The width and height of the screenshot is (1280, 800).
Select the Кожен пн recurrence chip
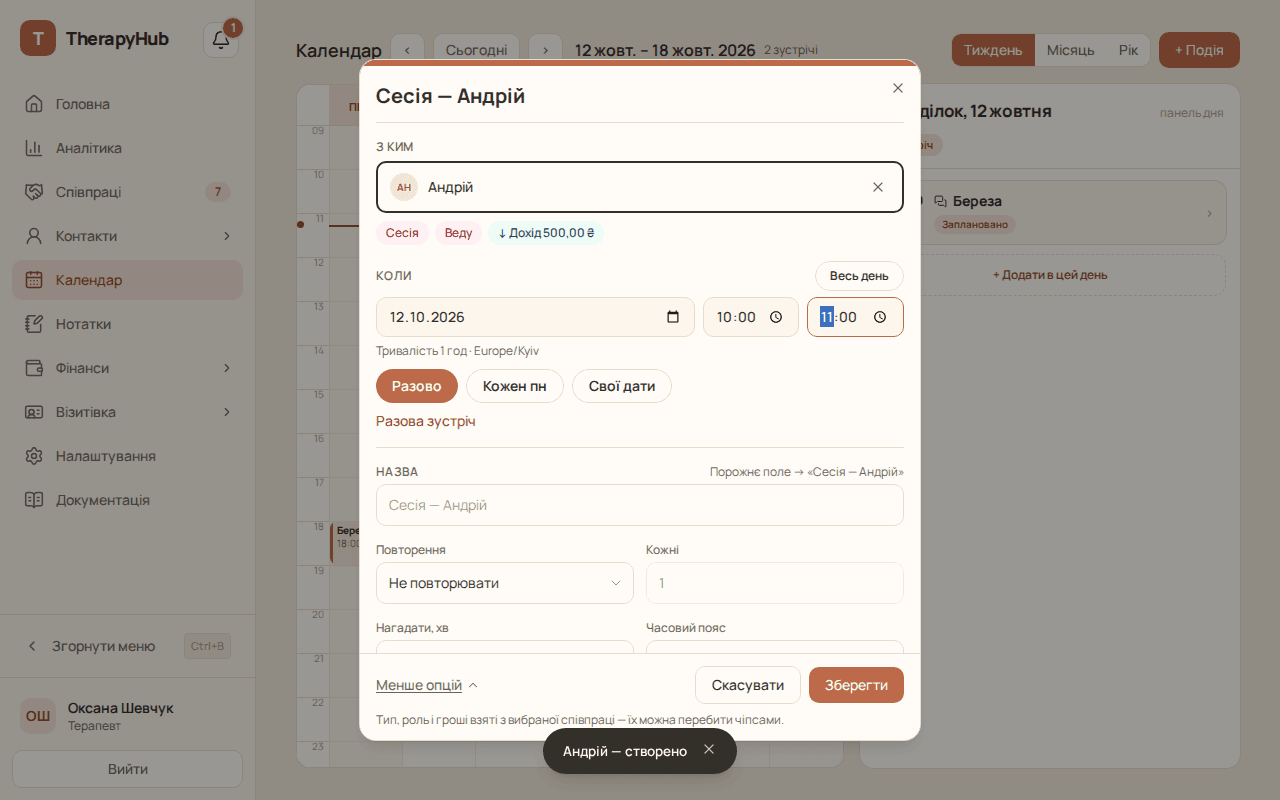click(x=515, y=386)
